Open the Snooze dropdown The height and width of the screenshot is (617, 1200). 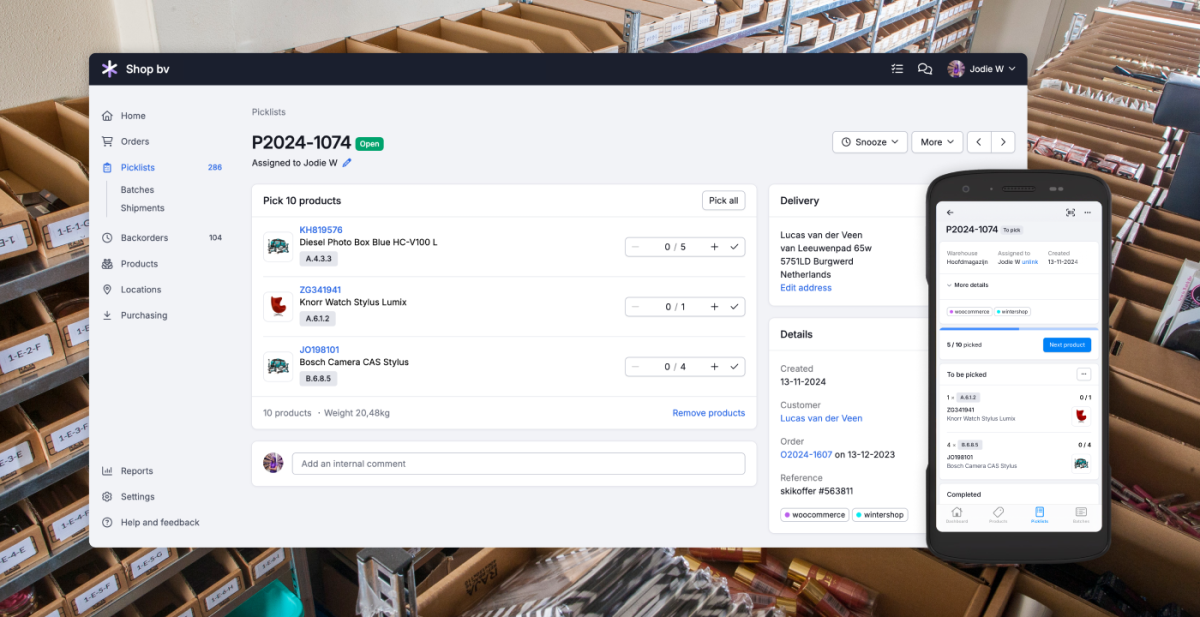coord(869,142)
